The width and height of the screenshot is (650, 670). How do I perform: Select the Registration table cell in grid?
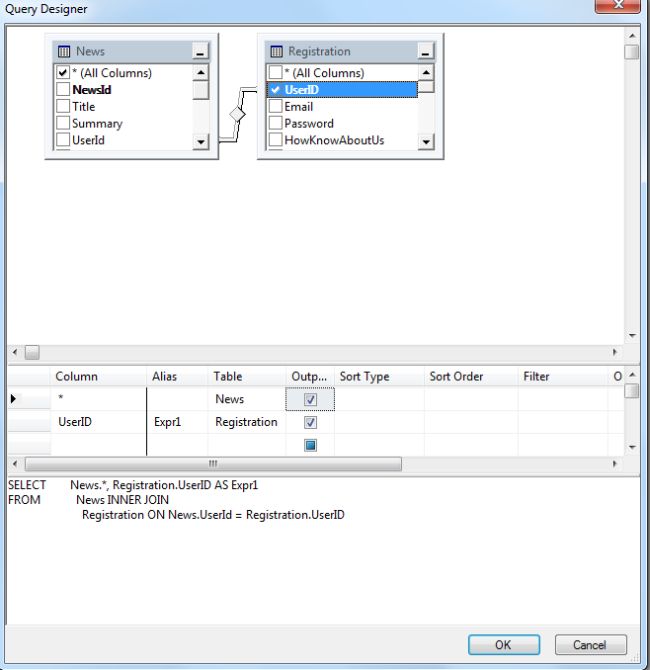click(x=247, y=422)
